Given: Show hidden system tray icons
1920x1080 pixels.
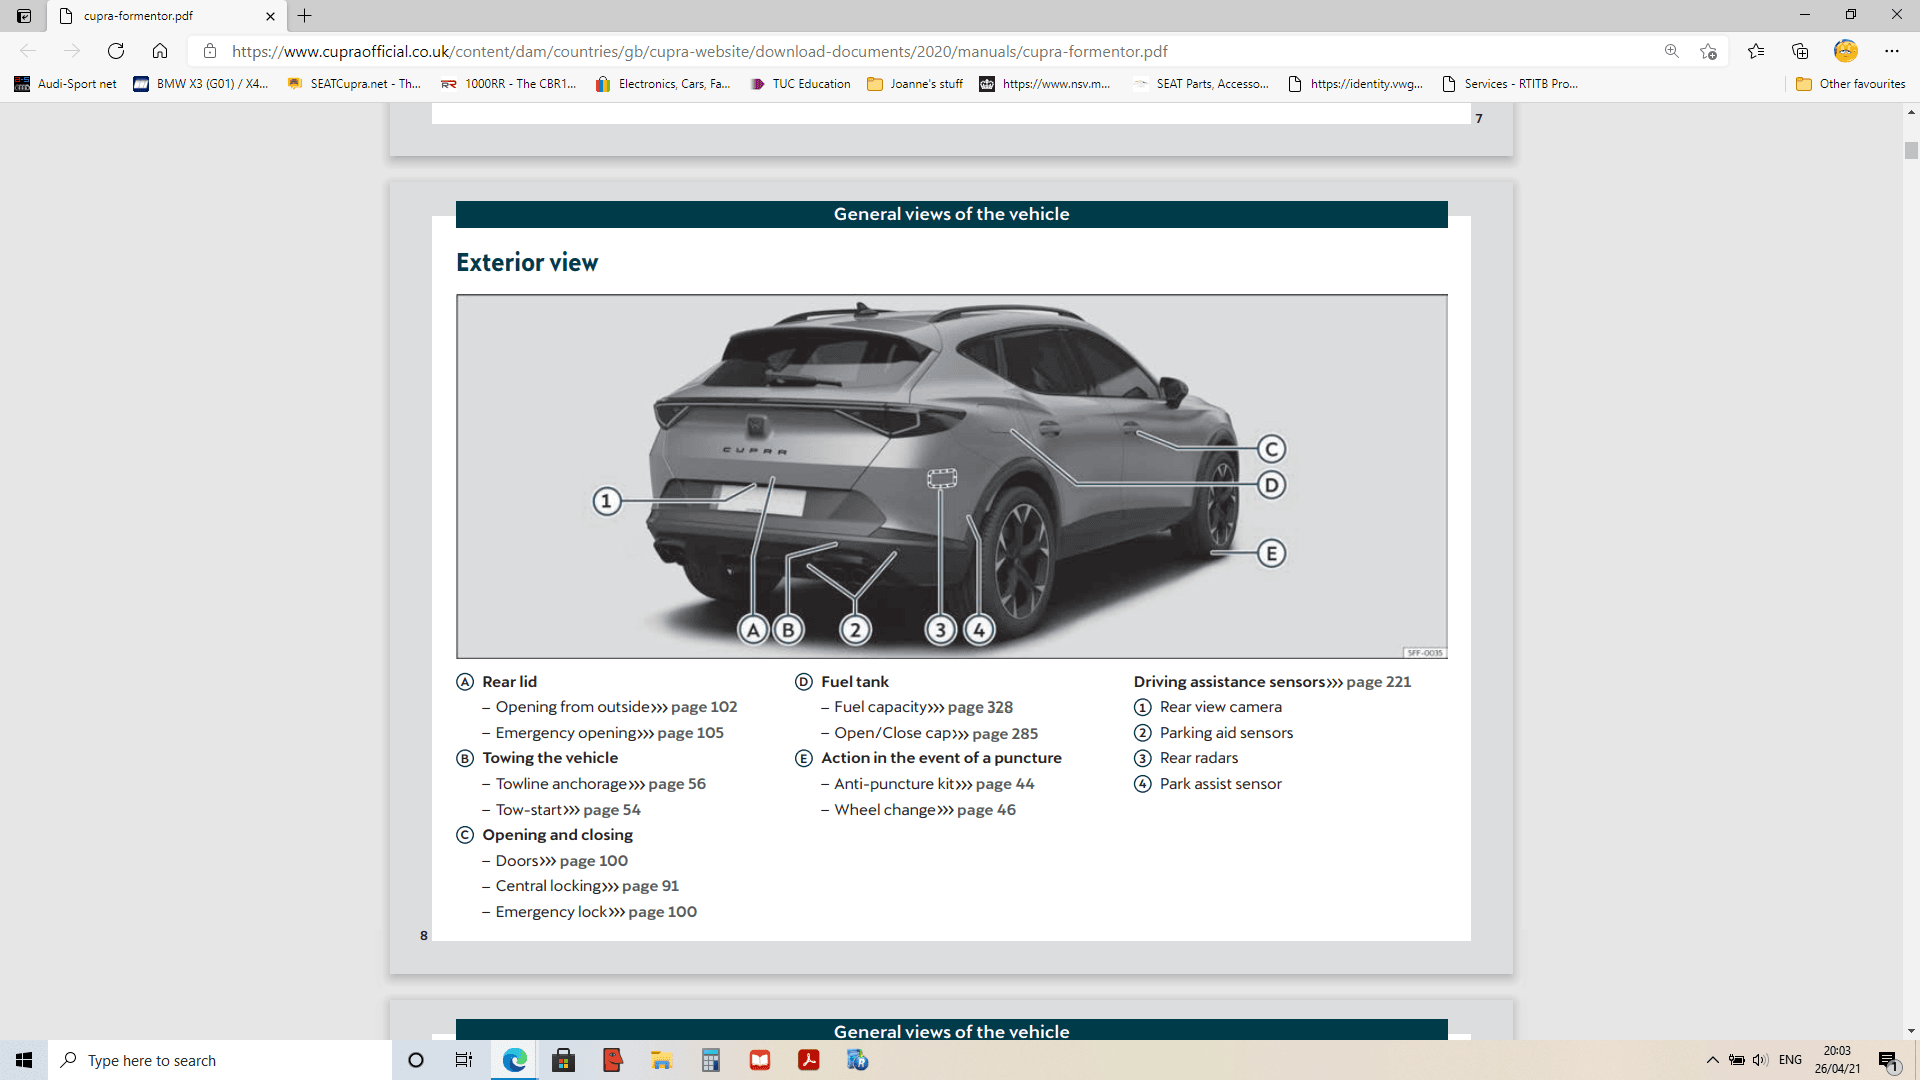Looking at the screenshot, I should 1712,1060.
